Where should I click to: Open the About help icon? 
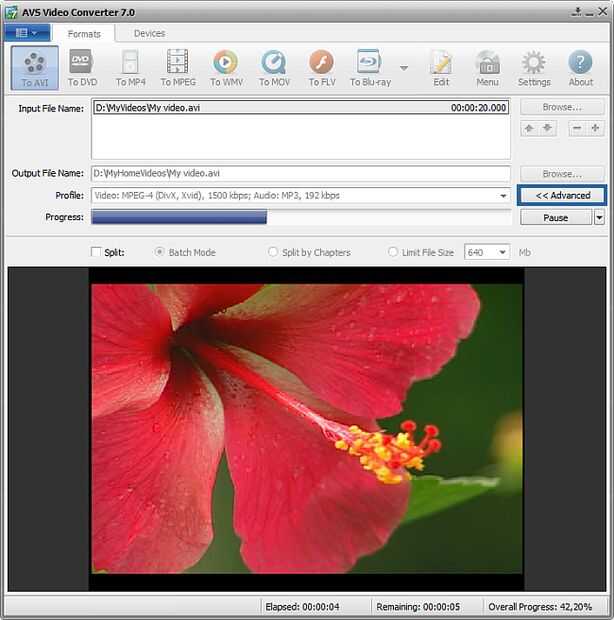coord(580,68)
